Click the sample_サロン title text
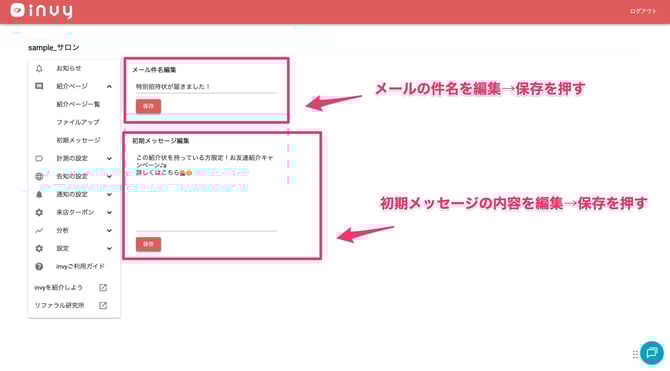This screenshot has width=670, height=371. (x=54, y=47)
